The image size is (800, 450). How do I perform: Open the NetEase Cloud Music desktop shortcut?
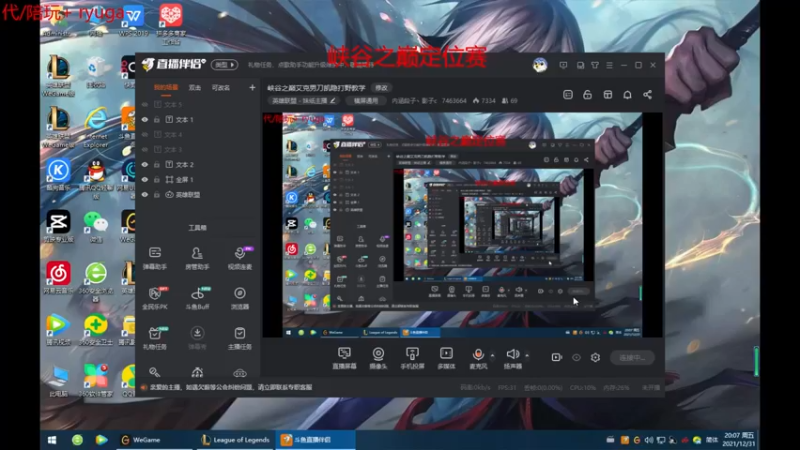click(58, 278)
